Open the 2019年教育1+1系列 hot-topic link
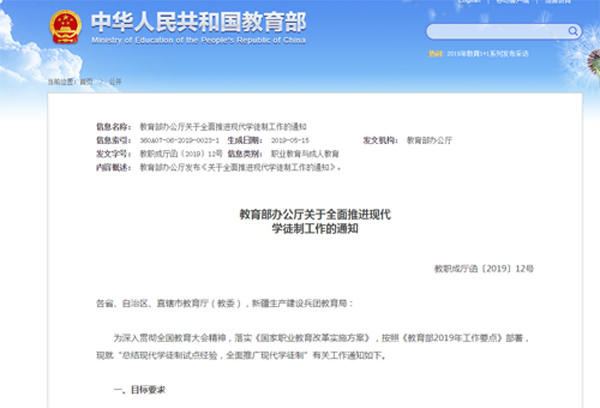Viewport: 600px width, 408px height. [488, 54]
